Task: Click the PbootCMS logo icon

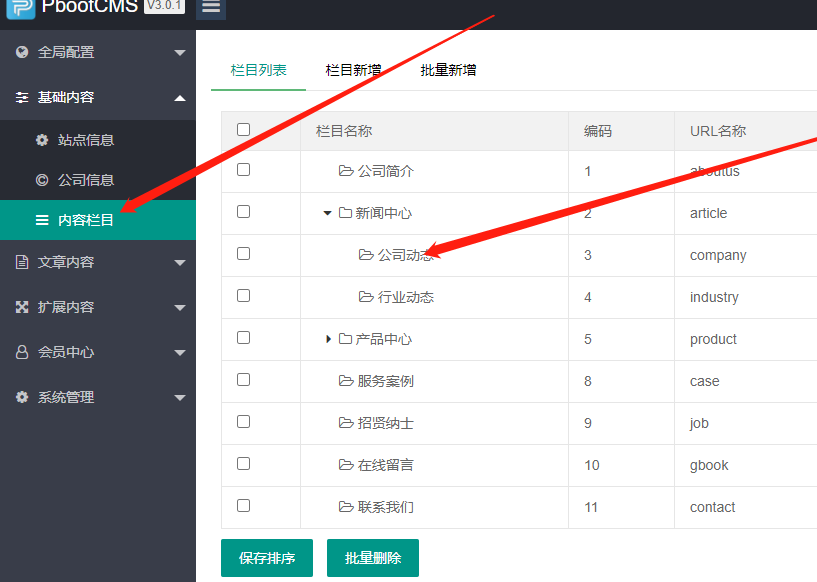Action: [20, 6]
